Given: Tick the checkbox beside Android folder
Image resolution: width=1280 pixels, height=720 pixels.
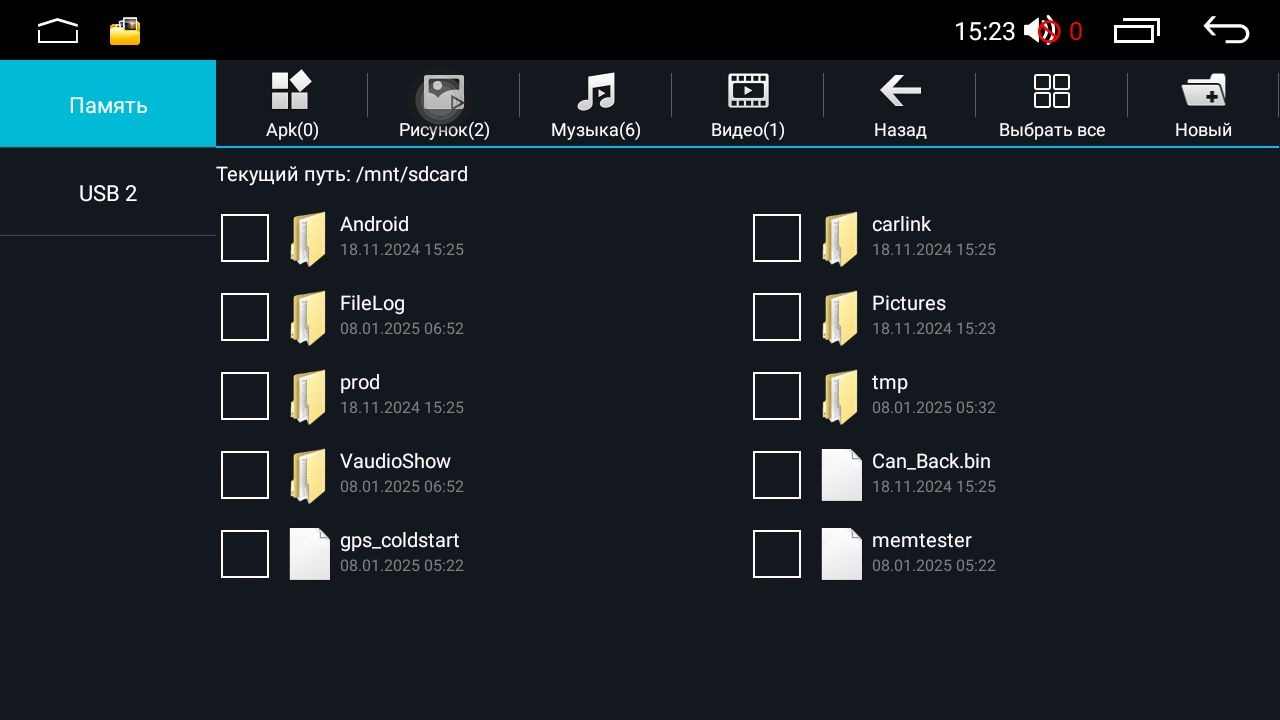Looking at the screenshot, I should [x=245, y=238].
